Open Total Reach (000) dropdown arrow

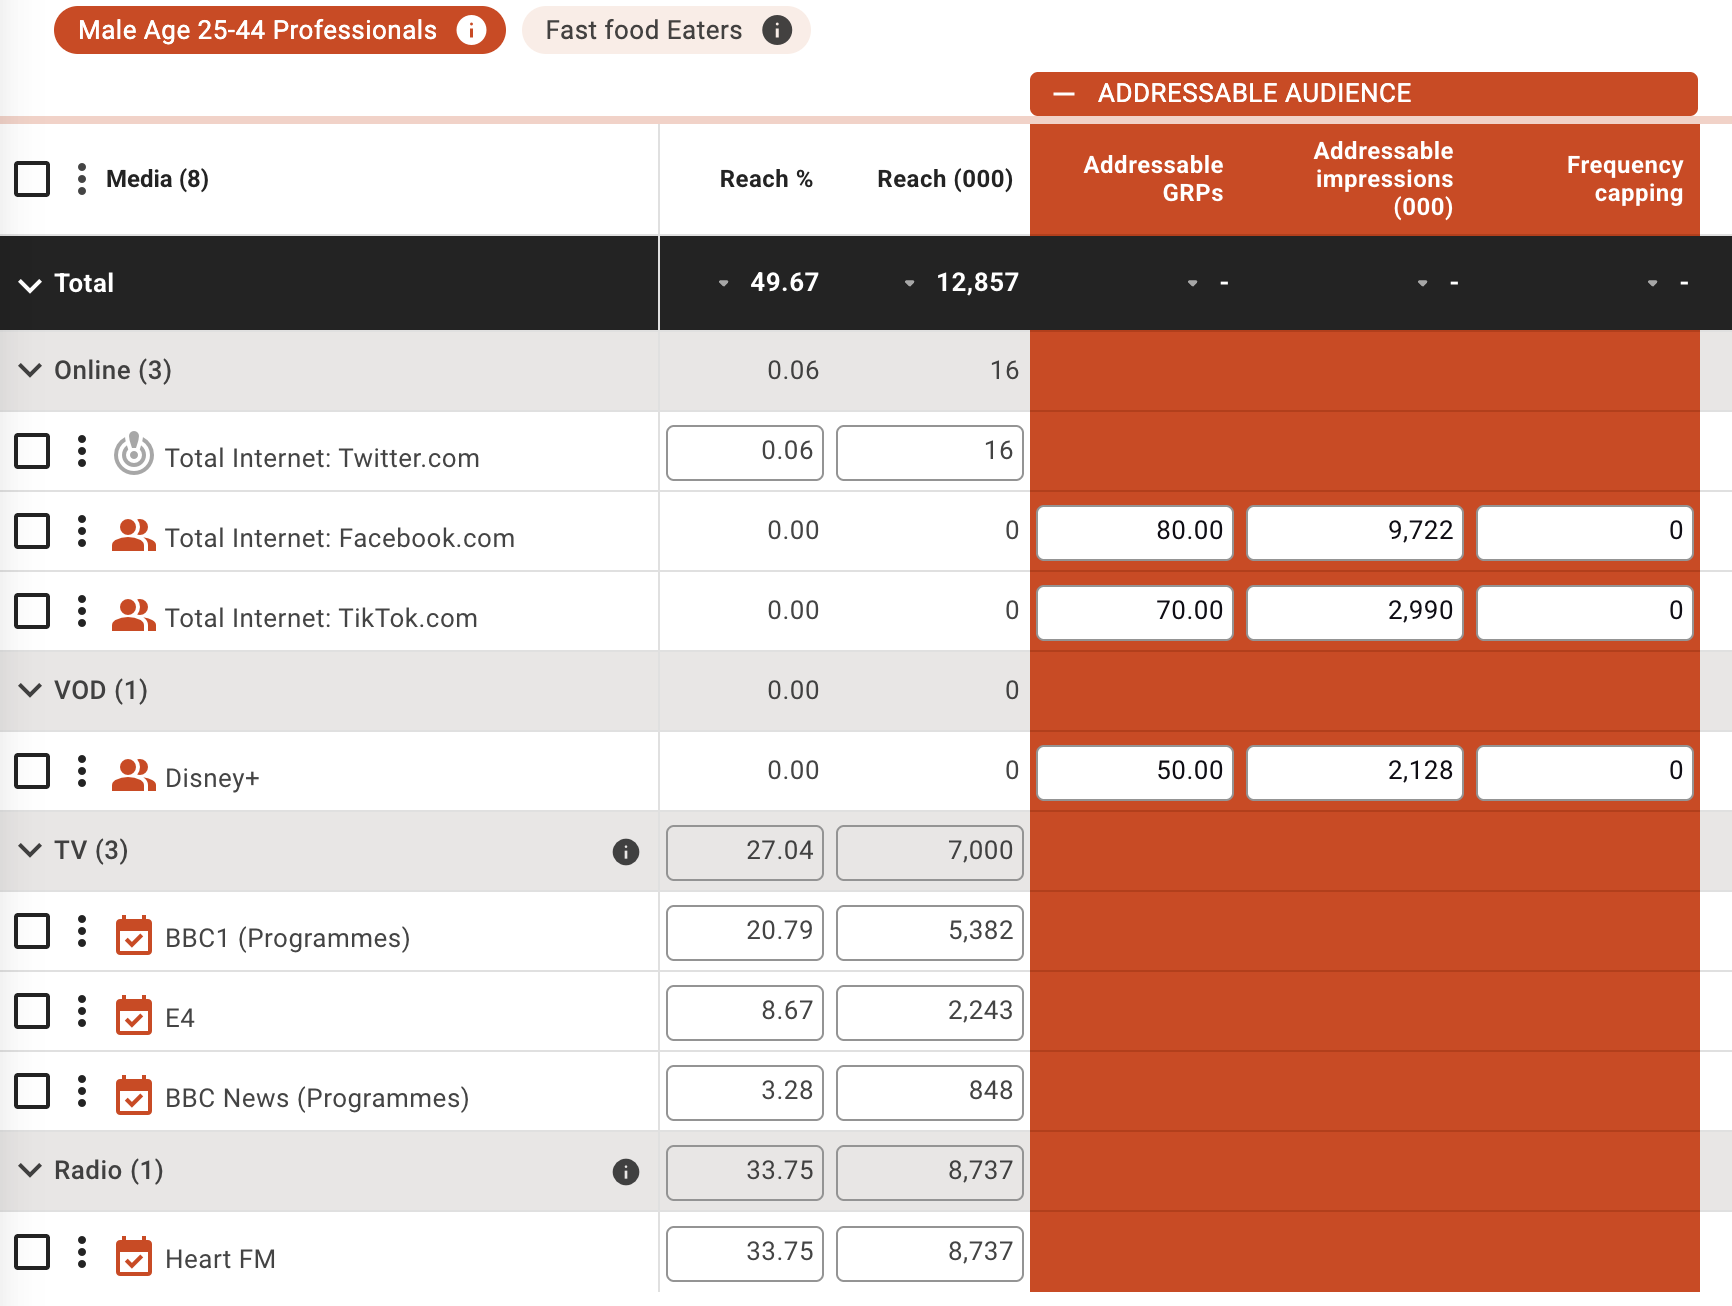[x=910, y=284]
